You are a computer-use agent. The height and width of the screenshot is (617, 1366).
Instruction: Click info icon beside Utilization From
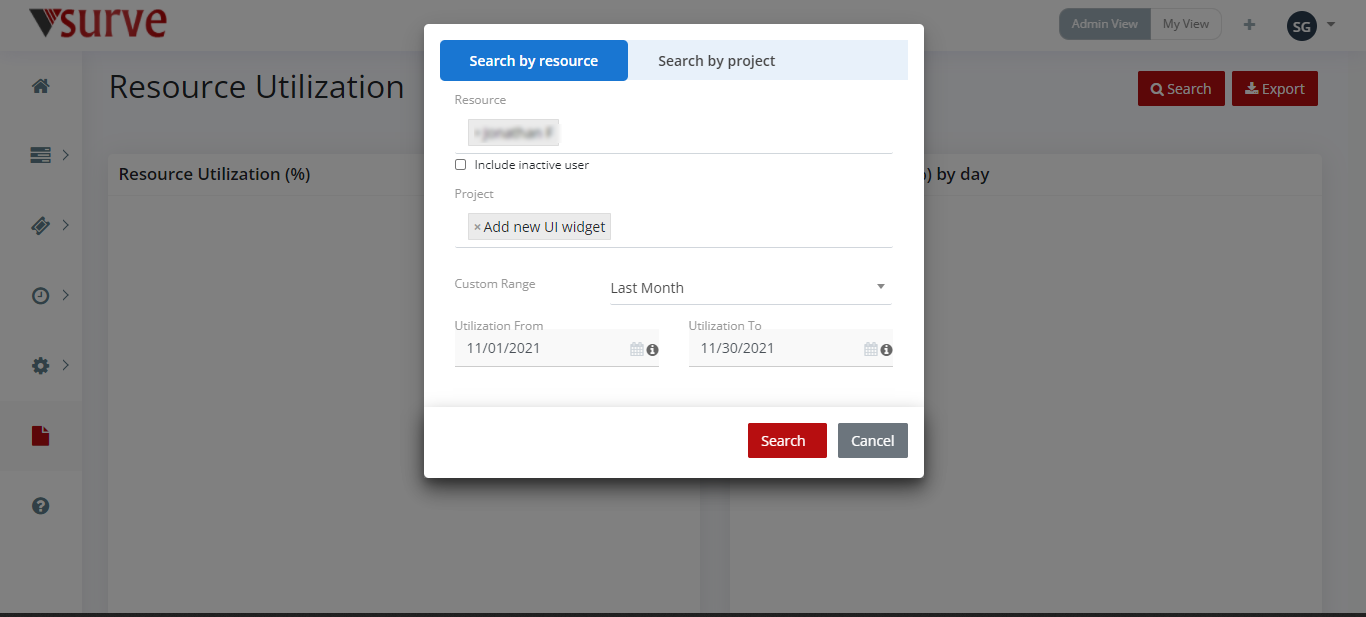(653, 350)
